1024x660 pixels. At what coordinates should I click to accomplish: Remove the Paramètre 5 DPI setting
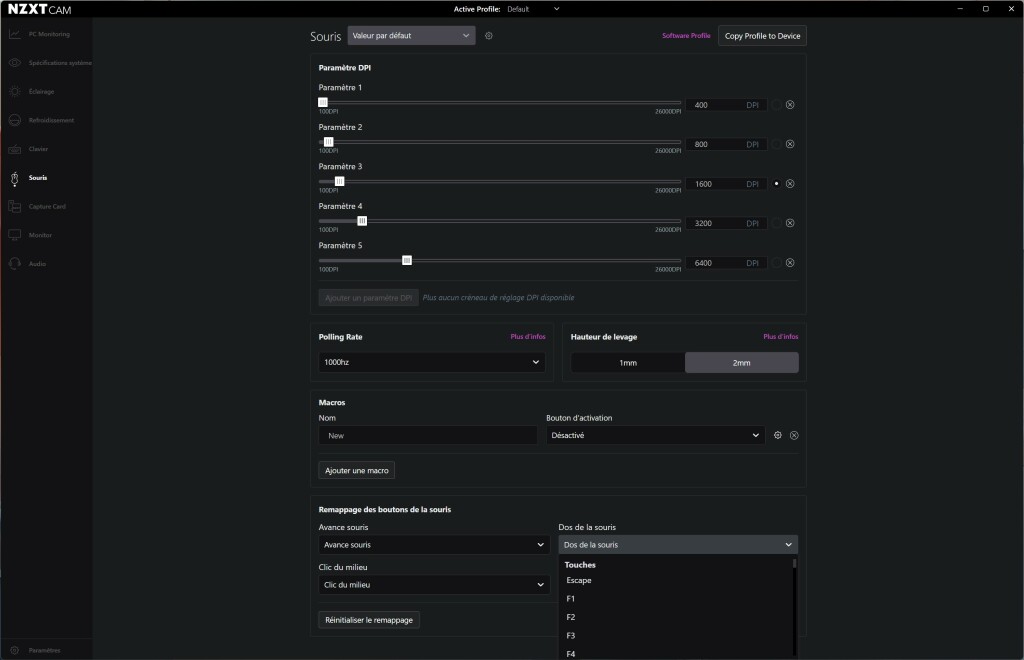click(x=790, y=262)
